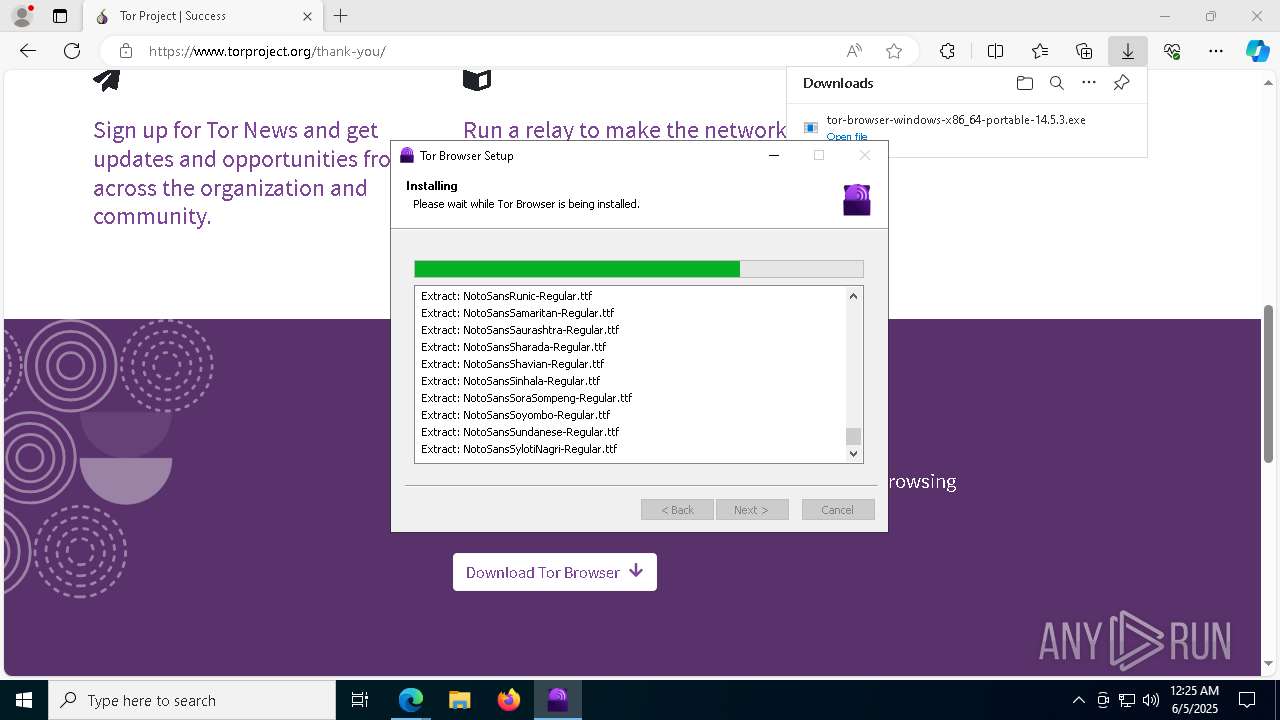1280x720 pixels.
Task: Close the Tor Project tab
Action: 308,16
